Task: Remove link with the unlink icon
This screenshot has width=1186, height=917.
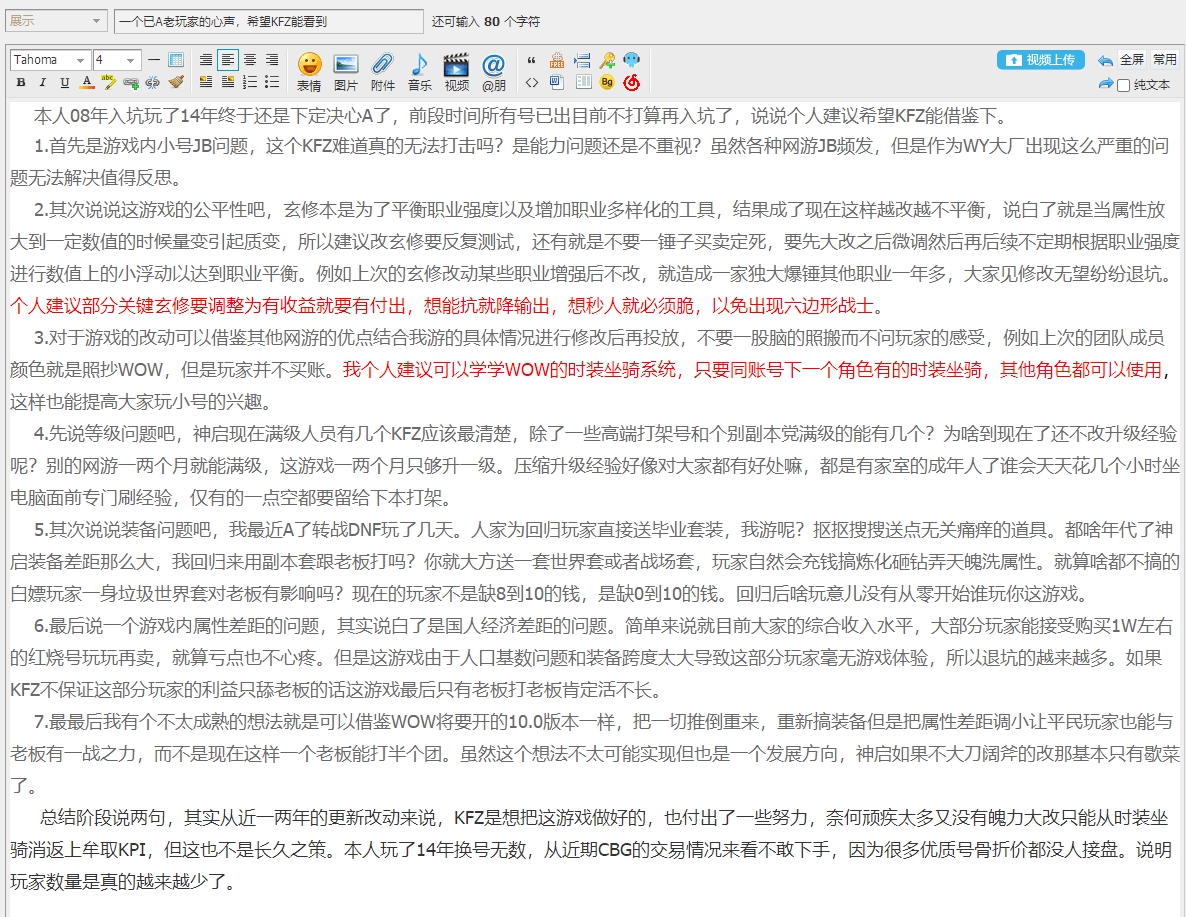Action: (x=153, y=82)
